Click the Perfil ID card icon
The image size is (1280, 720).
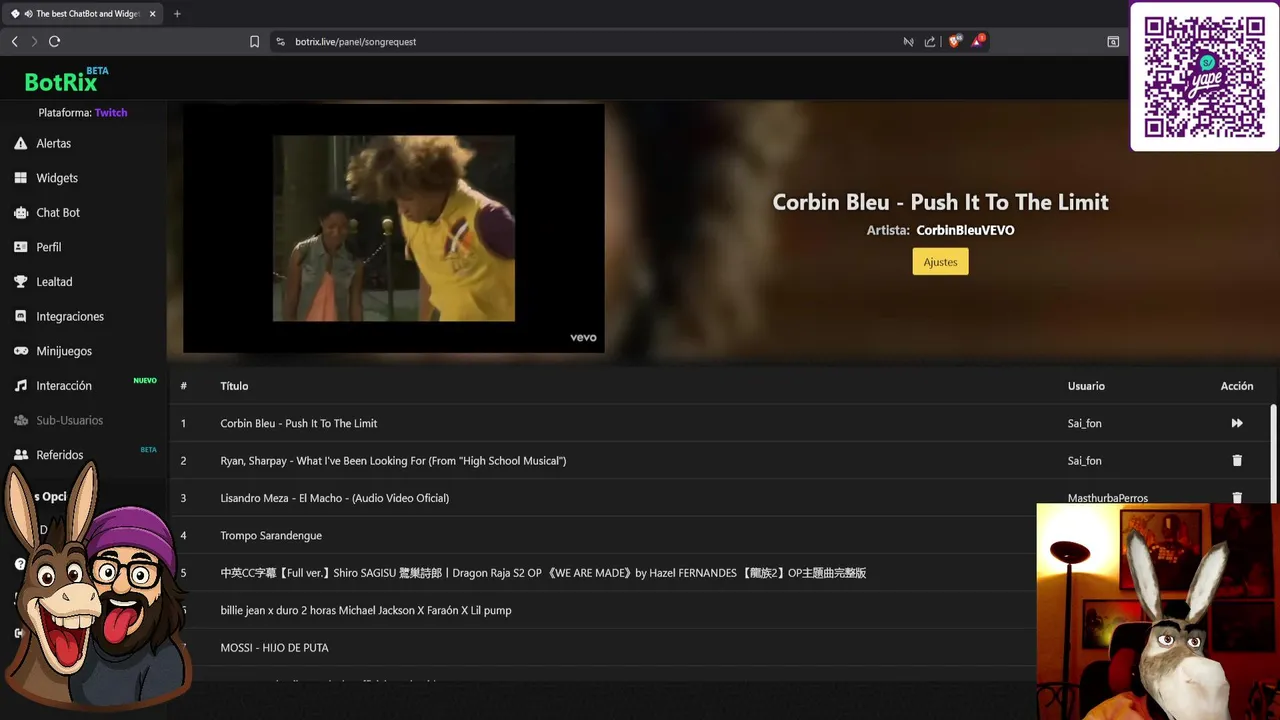click(x=20, y=247)
